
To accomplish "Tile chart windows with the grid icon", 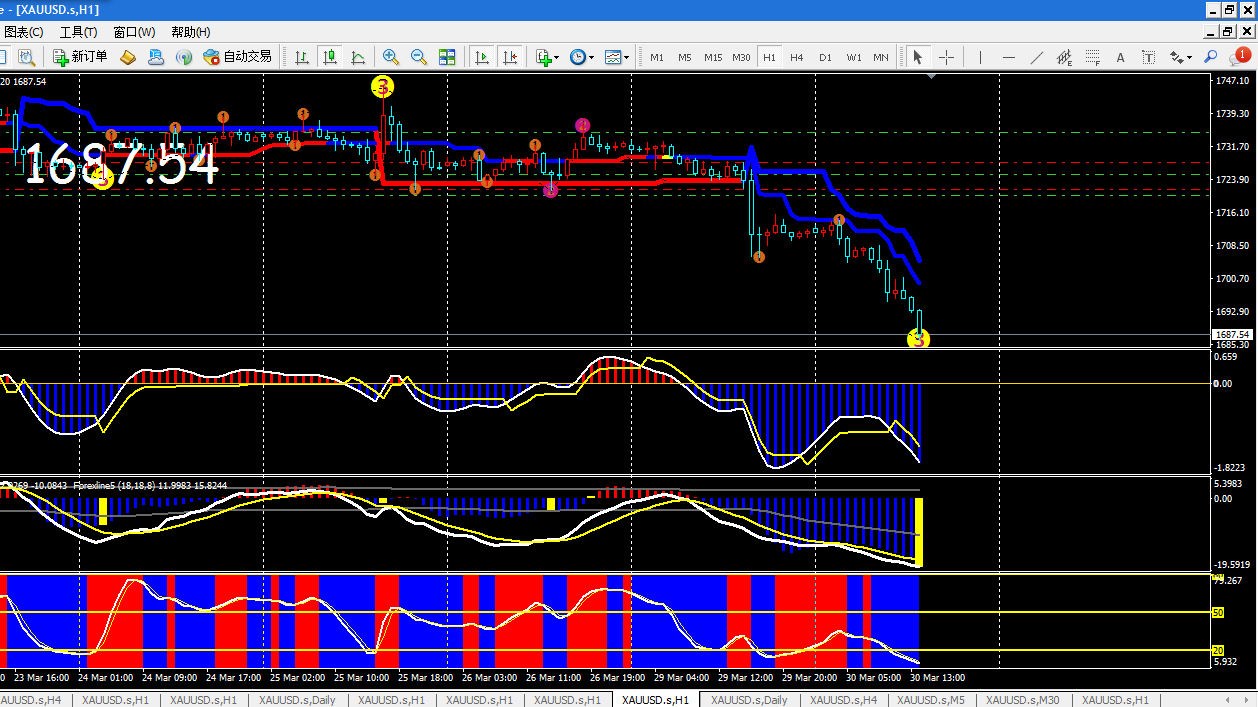I will click(447, 57).
